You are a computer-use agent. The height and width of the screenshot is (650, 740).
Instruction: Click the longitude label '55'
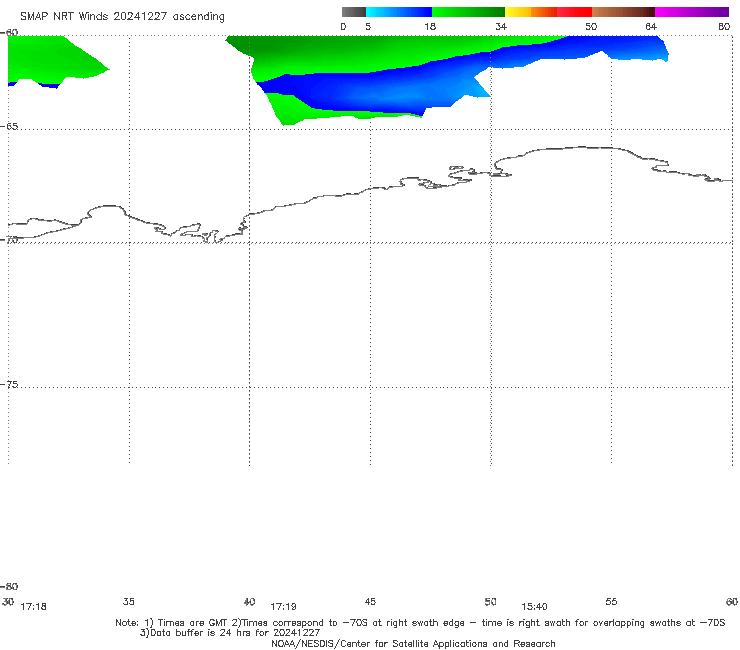click(612, 602)
